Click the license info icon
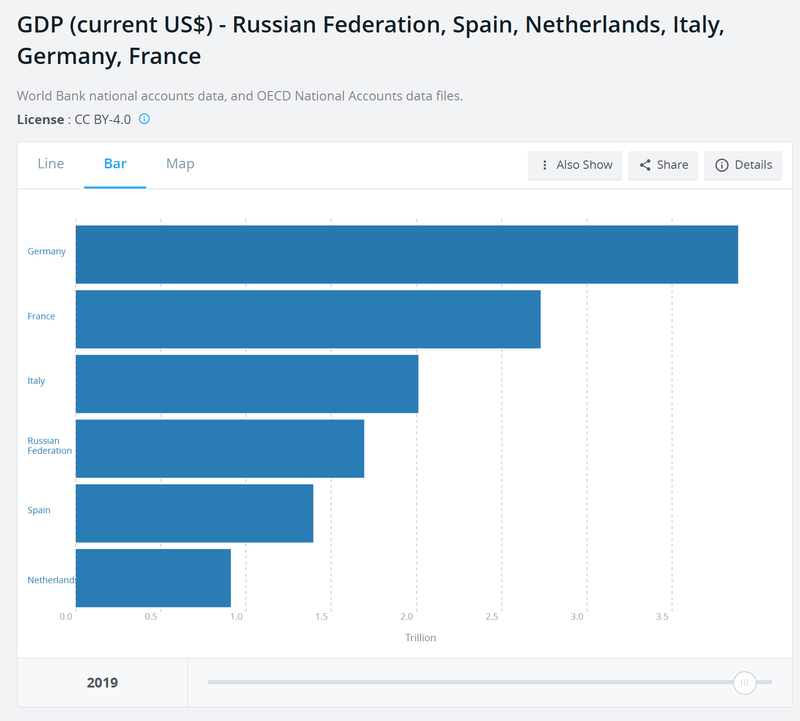The width and height of the screenshot is (800, 721). [144, 119]
